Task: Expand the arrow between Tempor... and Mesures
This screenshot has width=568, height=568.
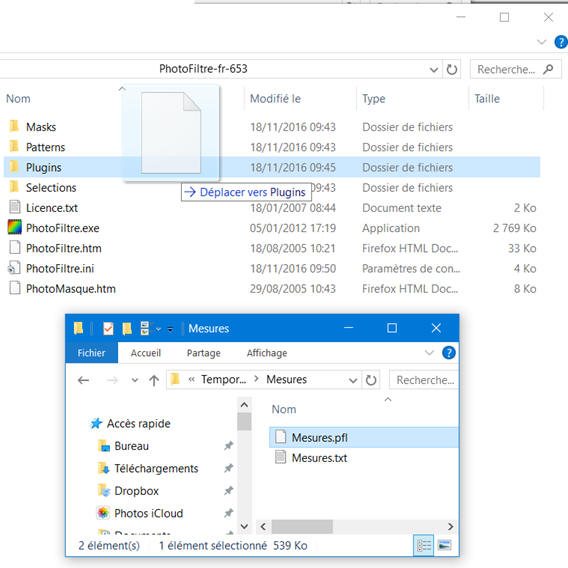Action: click(x=256, y=379)
